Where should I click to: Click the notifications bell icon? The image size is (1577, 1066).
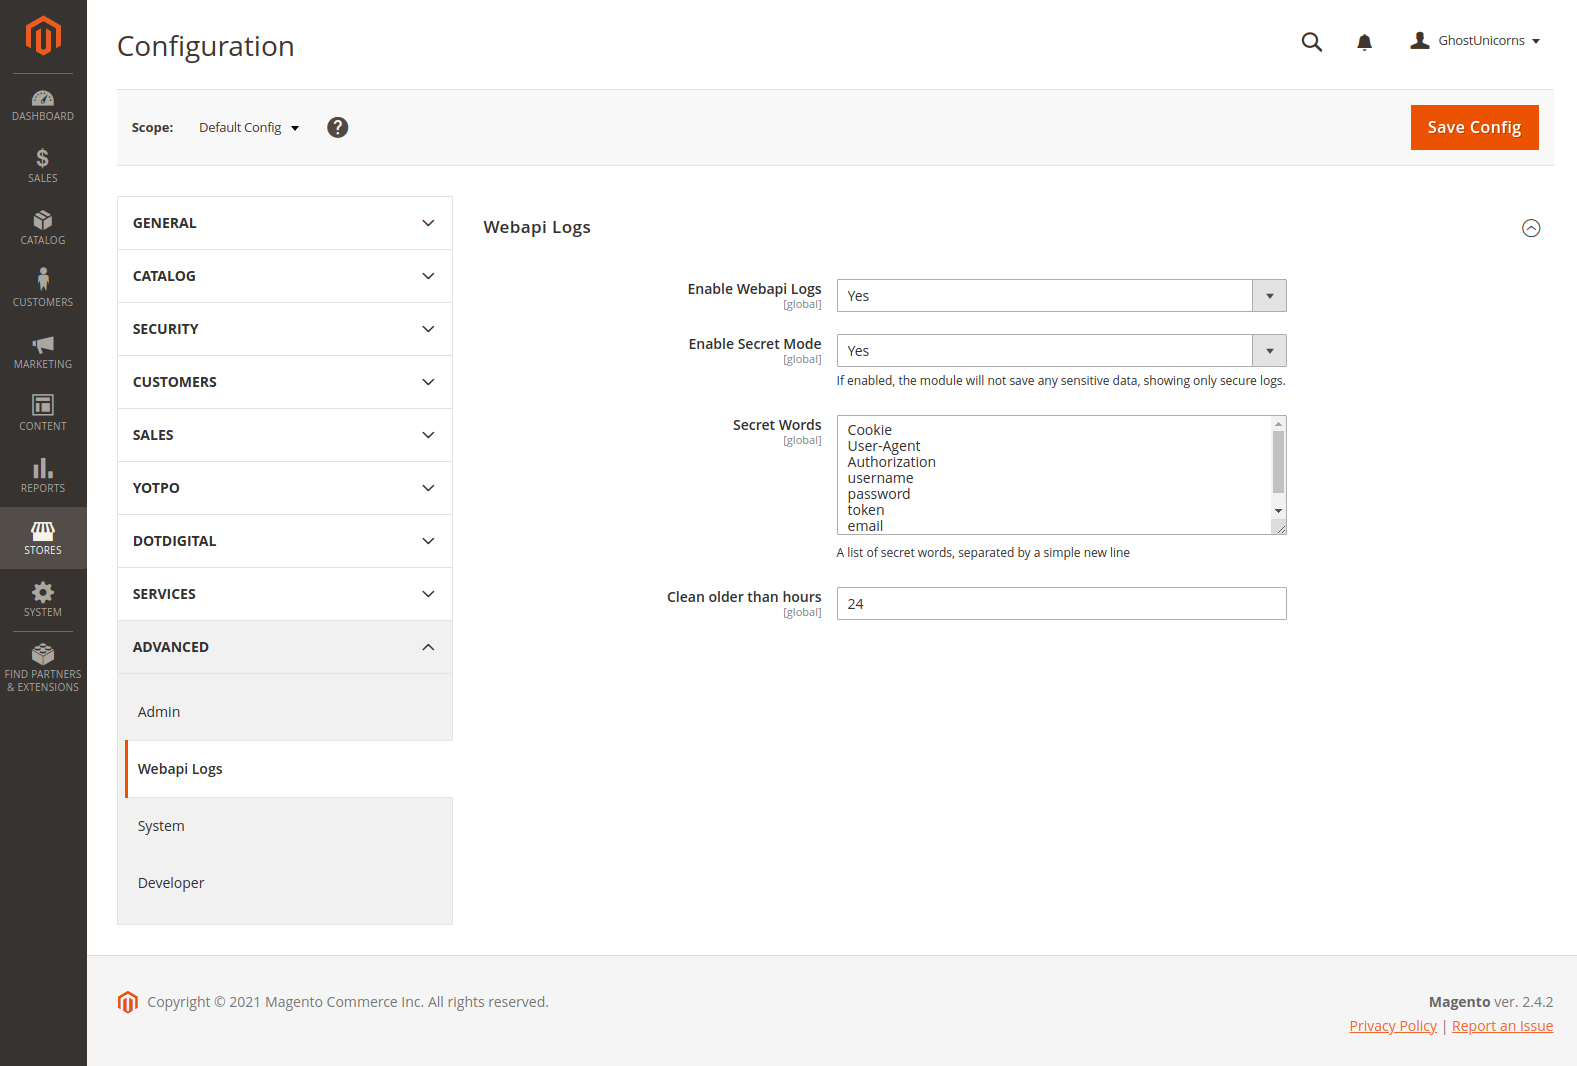point(1364,42)
